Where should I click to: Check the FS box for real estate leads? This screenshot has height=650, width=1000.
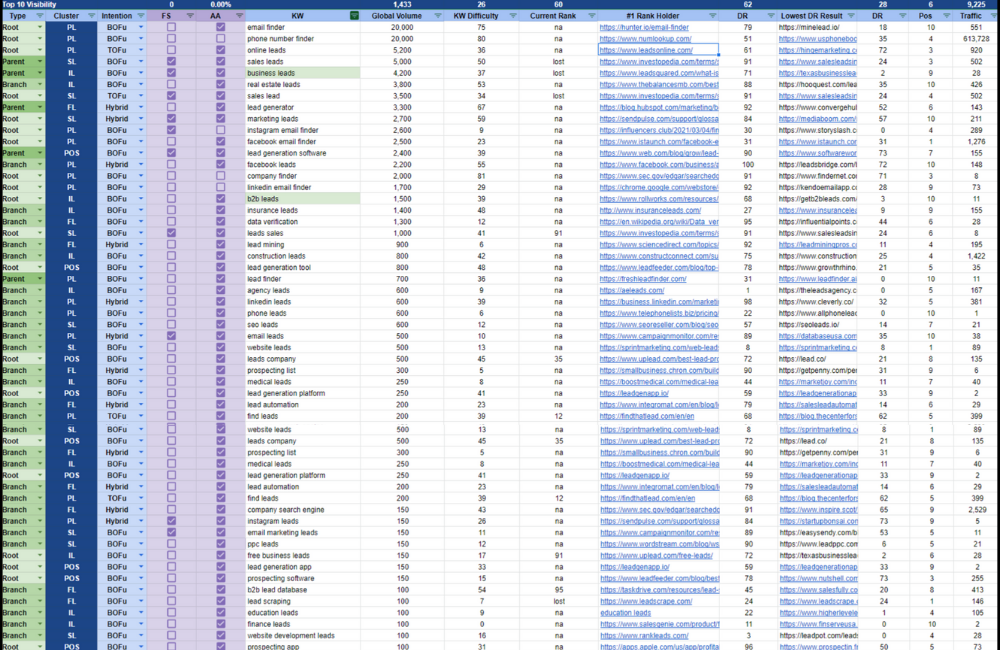(x=171, y=85)
